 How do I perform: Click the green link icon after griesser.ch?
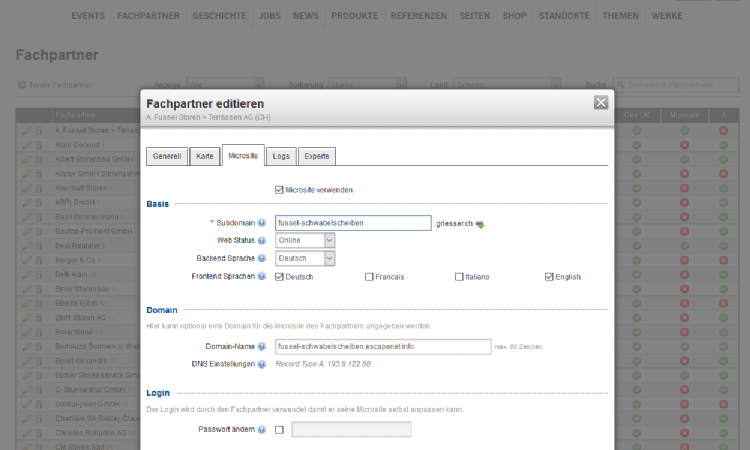tap(479, 224)
